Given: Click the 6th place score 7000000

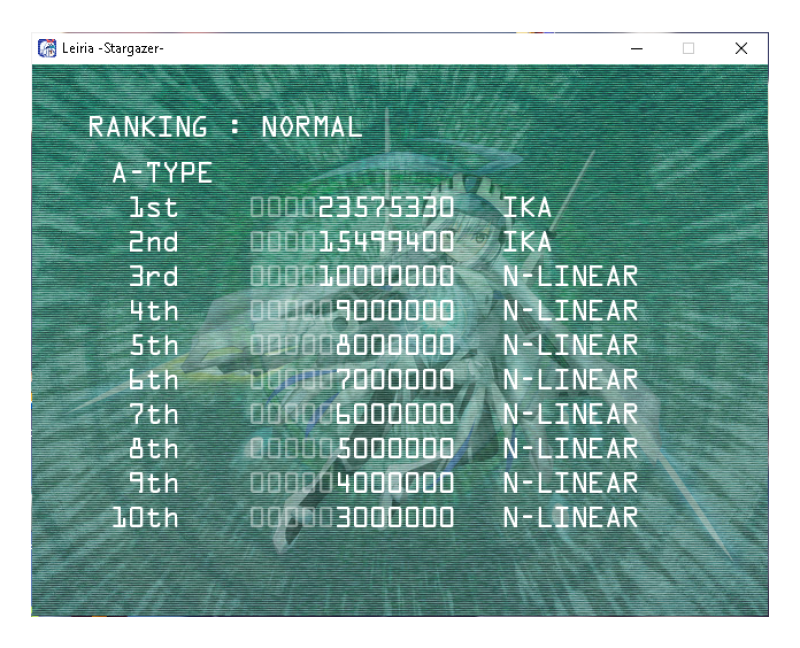Looking at the screenshot, I should (x=395, y=380).
